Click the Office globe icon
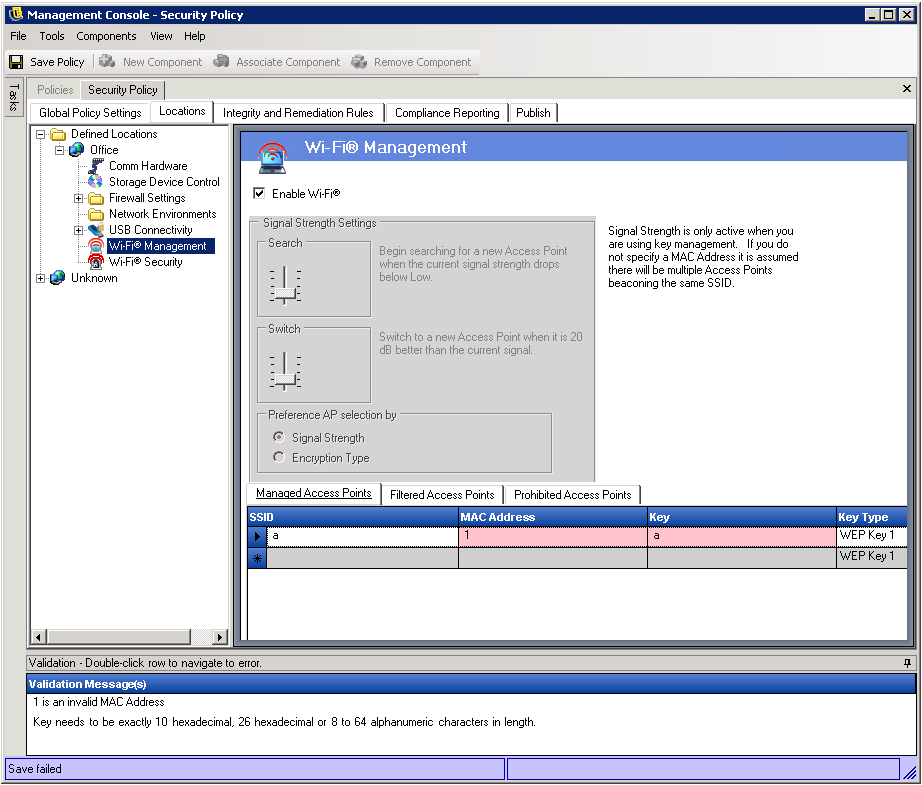Viewport: 922px width, 785px height. click(x=76, y=150)
